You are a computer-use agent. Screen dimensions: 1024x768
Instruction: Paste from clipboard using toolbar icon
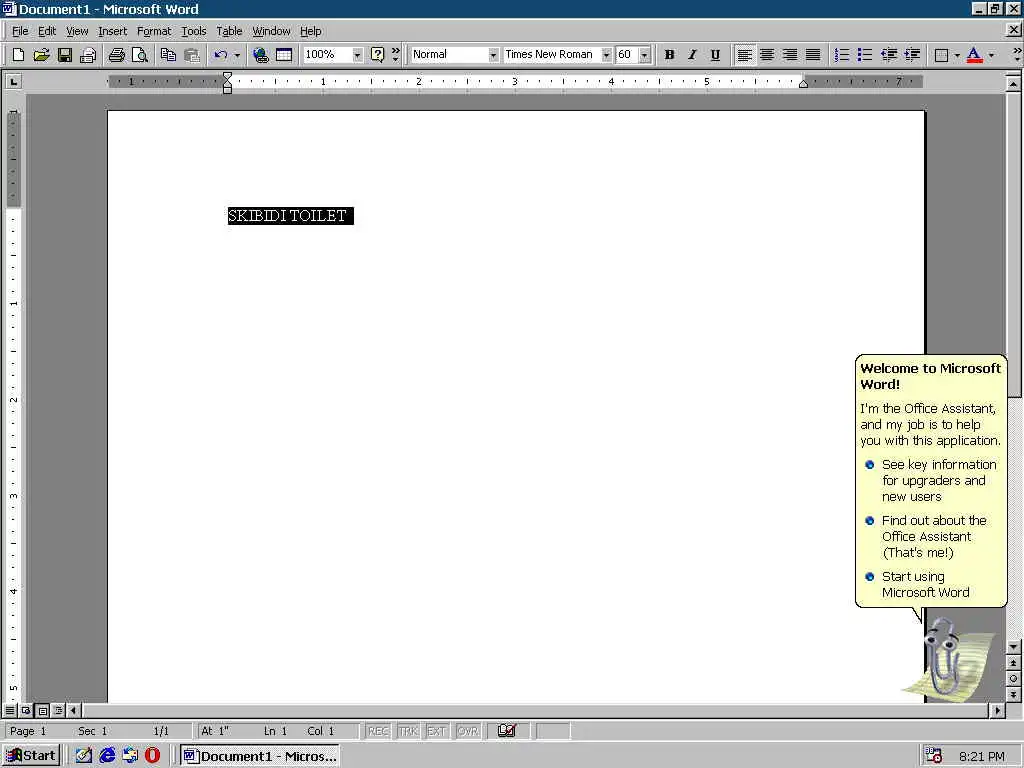click(191, 55)
